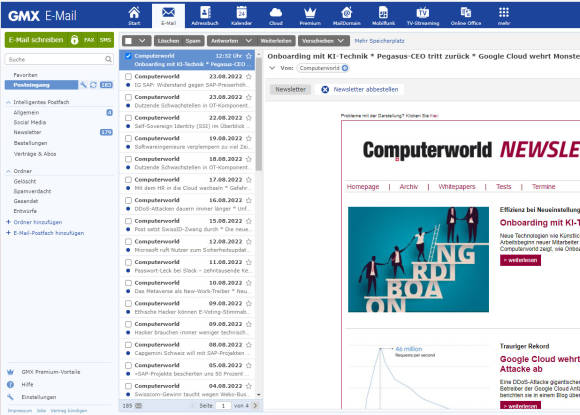580x415 pixels.
Task: Open the Kalender icon
Action: point(241,16)
